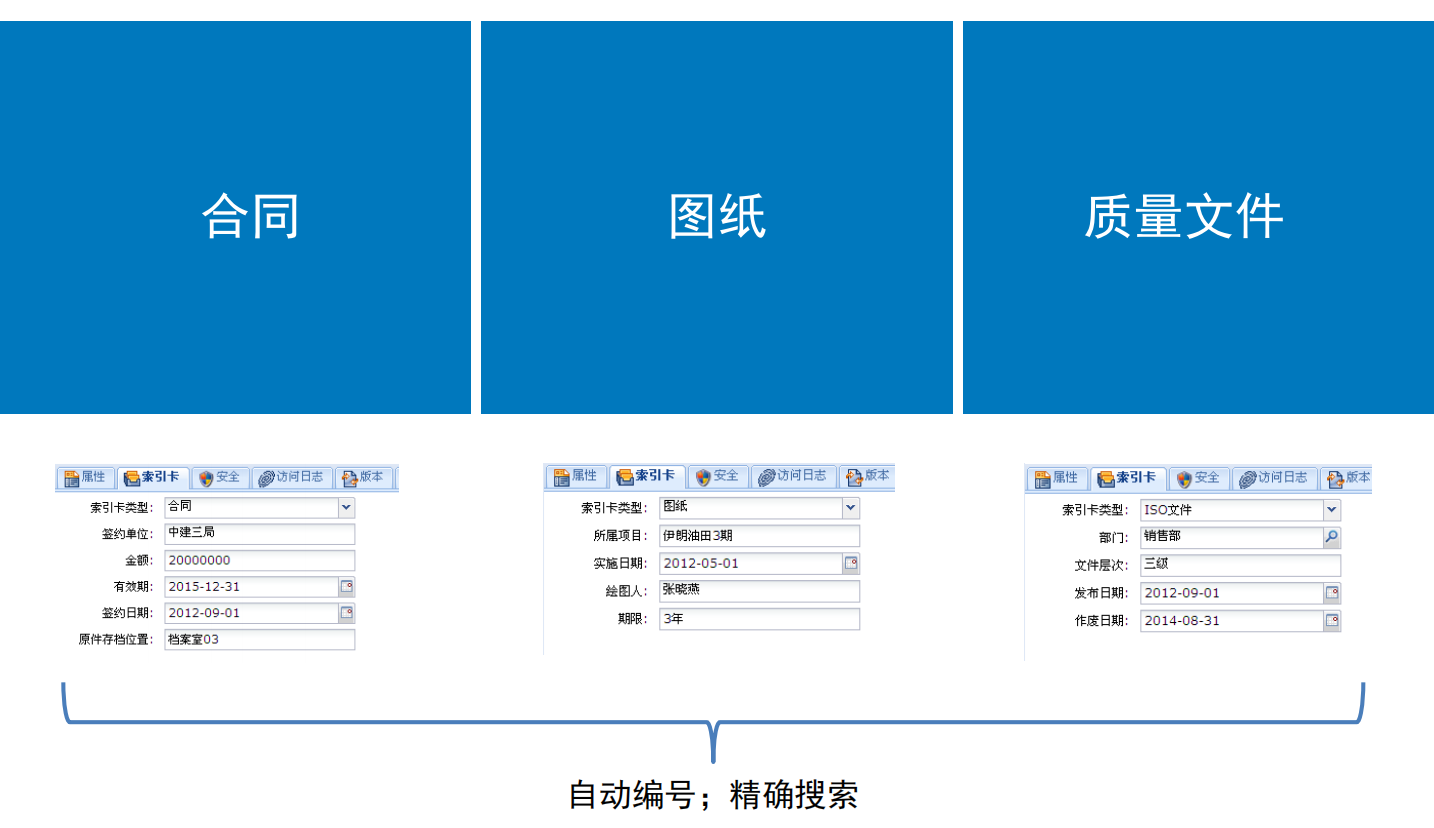The image size is (1434, 828).
Task: Open calendar icon next to 实施日期 field
Action: click(851, 563)
